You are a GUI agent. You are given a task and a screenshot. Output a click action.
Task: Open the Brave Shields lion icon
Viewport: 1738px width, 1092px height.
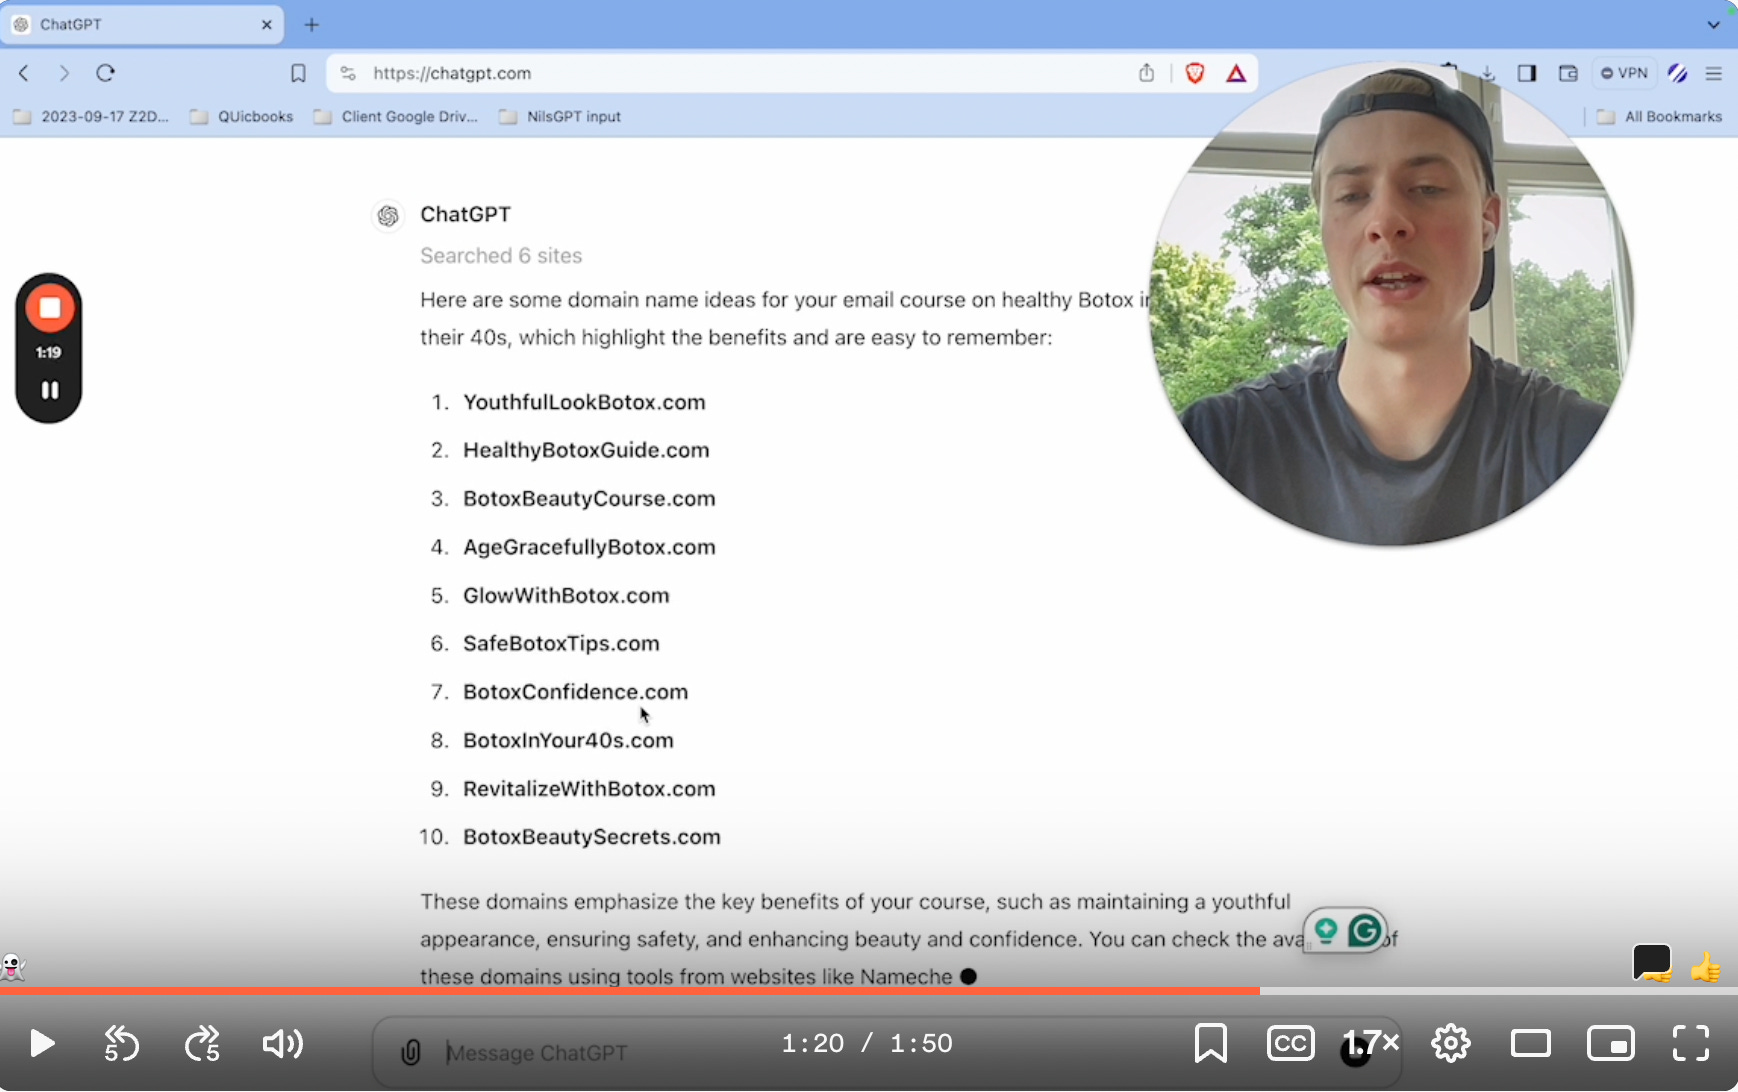(1194, 73)
